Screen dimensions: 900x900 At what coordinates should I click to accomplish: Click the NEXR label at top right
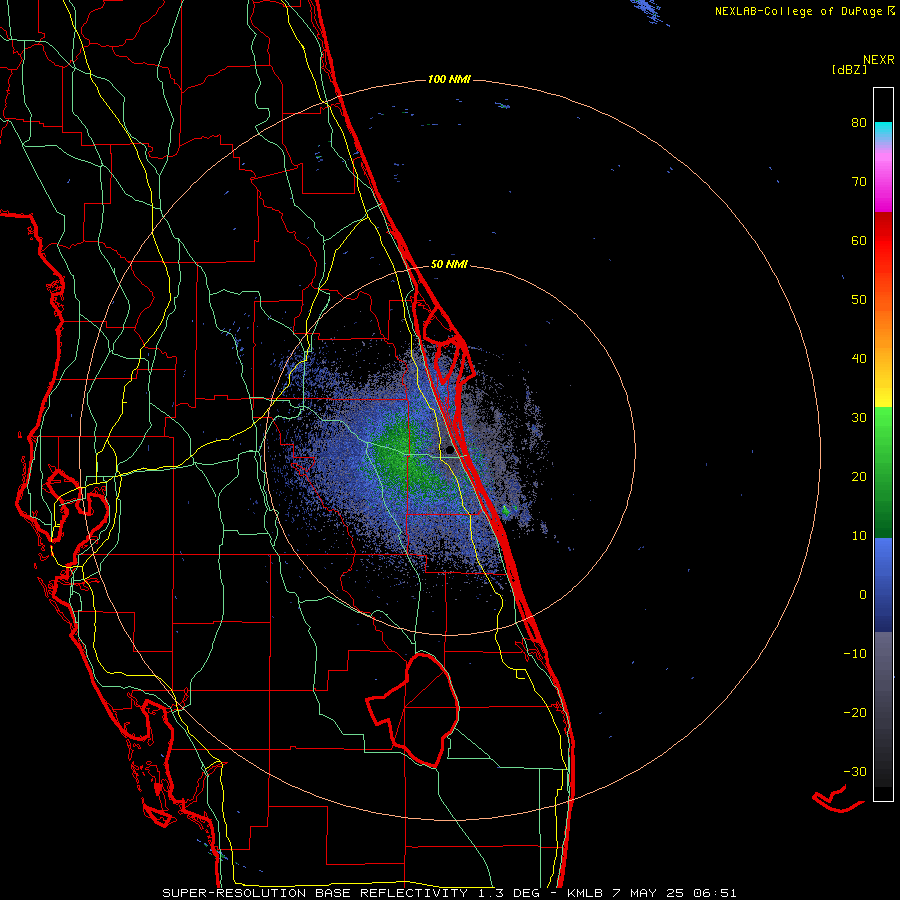tap(879, 59)
